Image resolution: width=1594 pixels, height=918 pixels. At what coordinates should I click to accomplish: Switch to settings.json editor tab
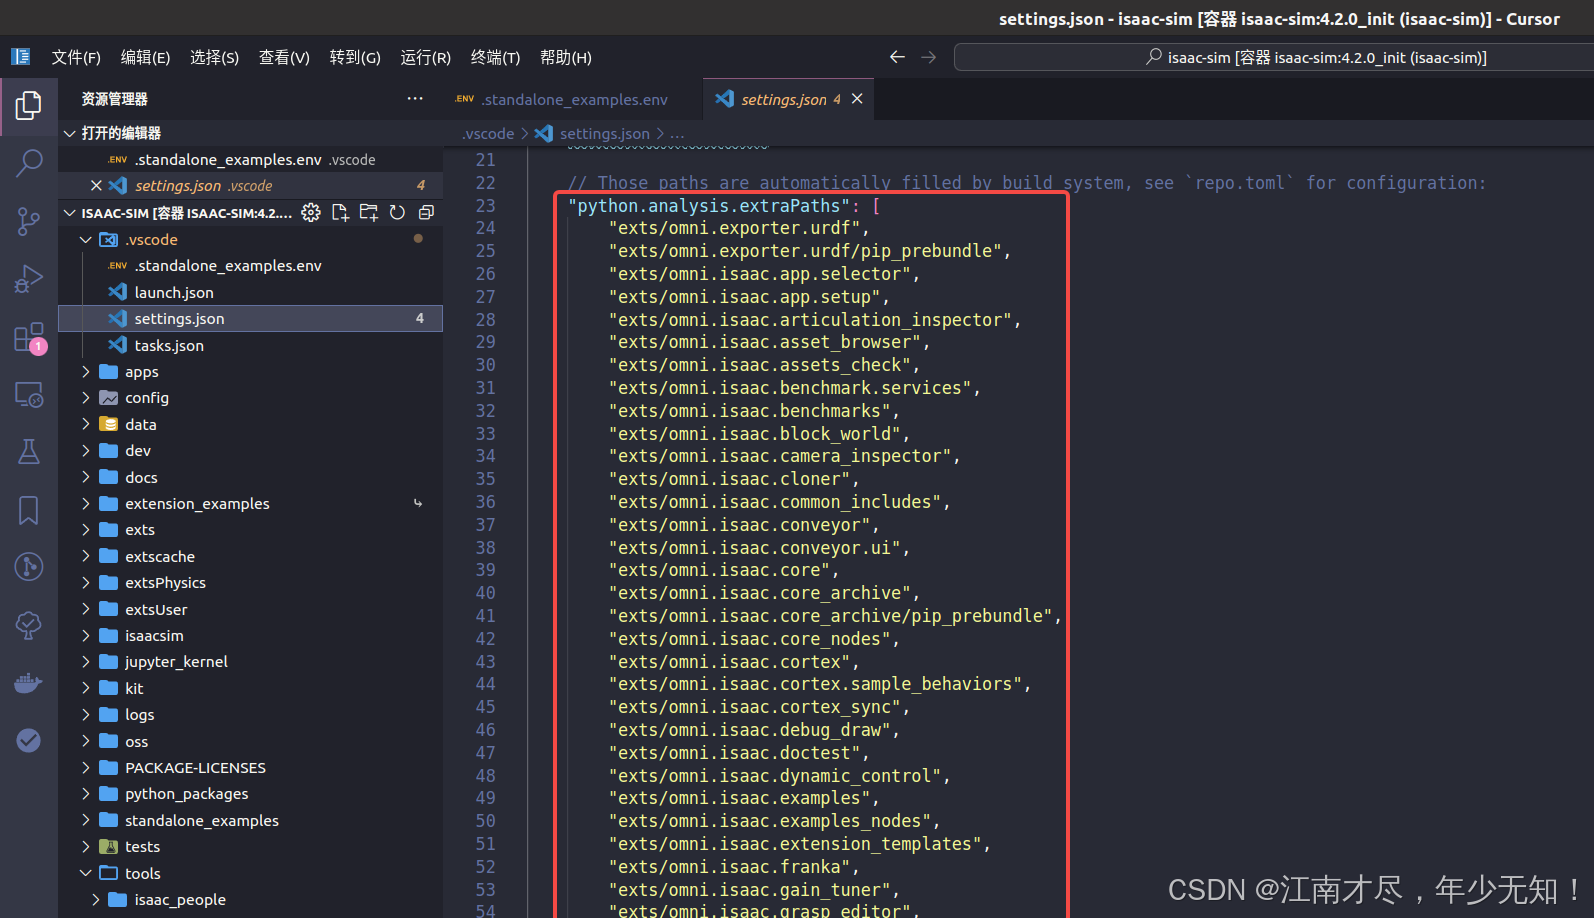coord(788,99)
